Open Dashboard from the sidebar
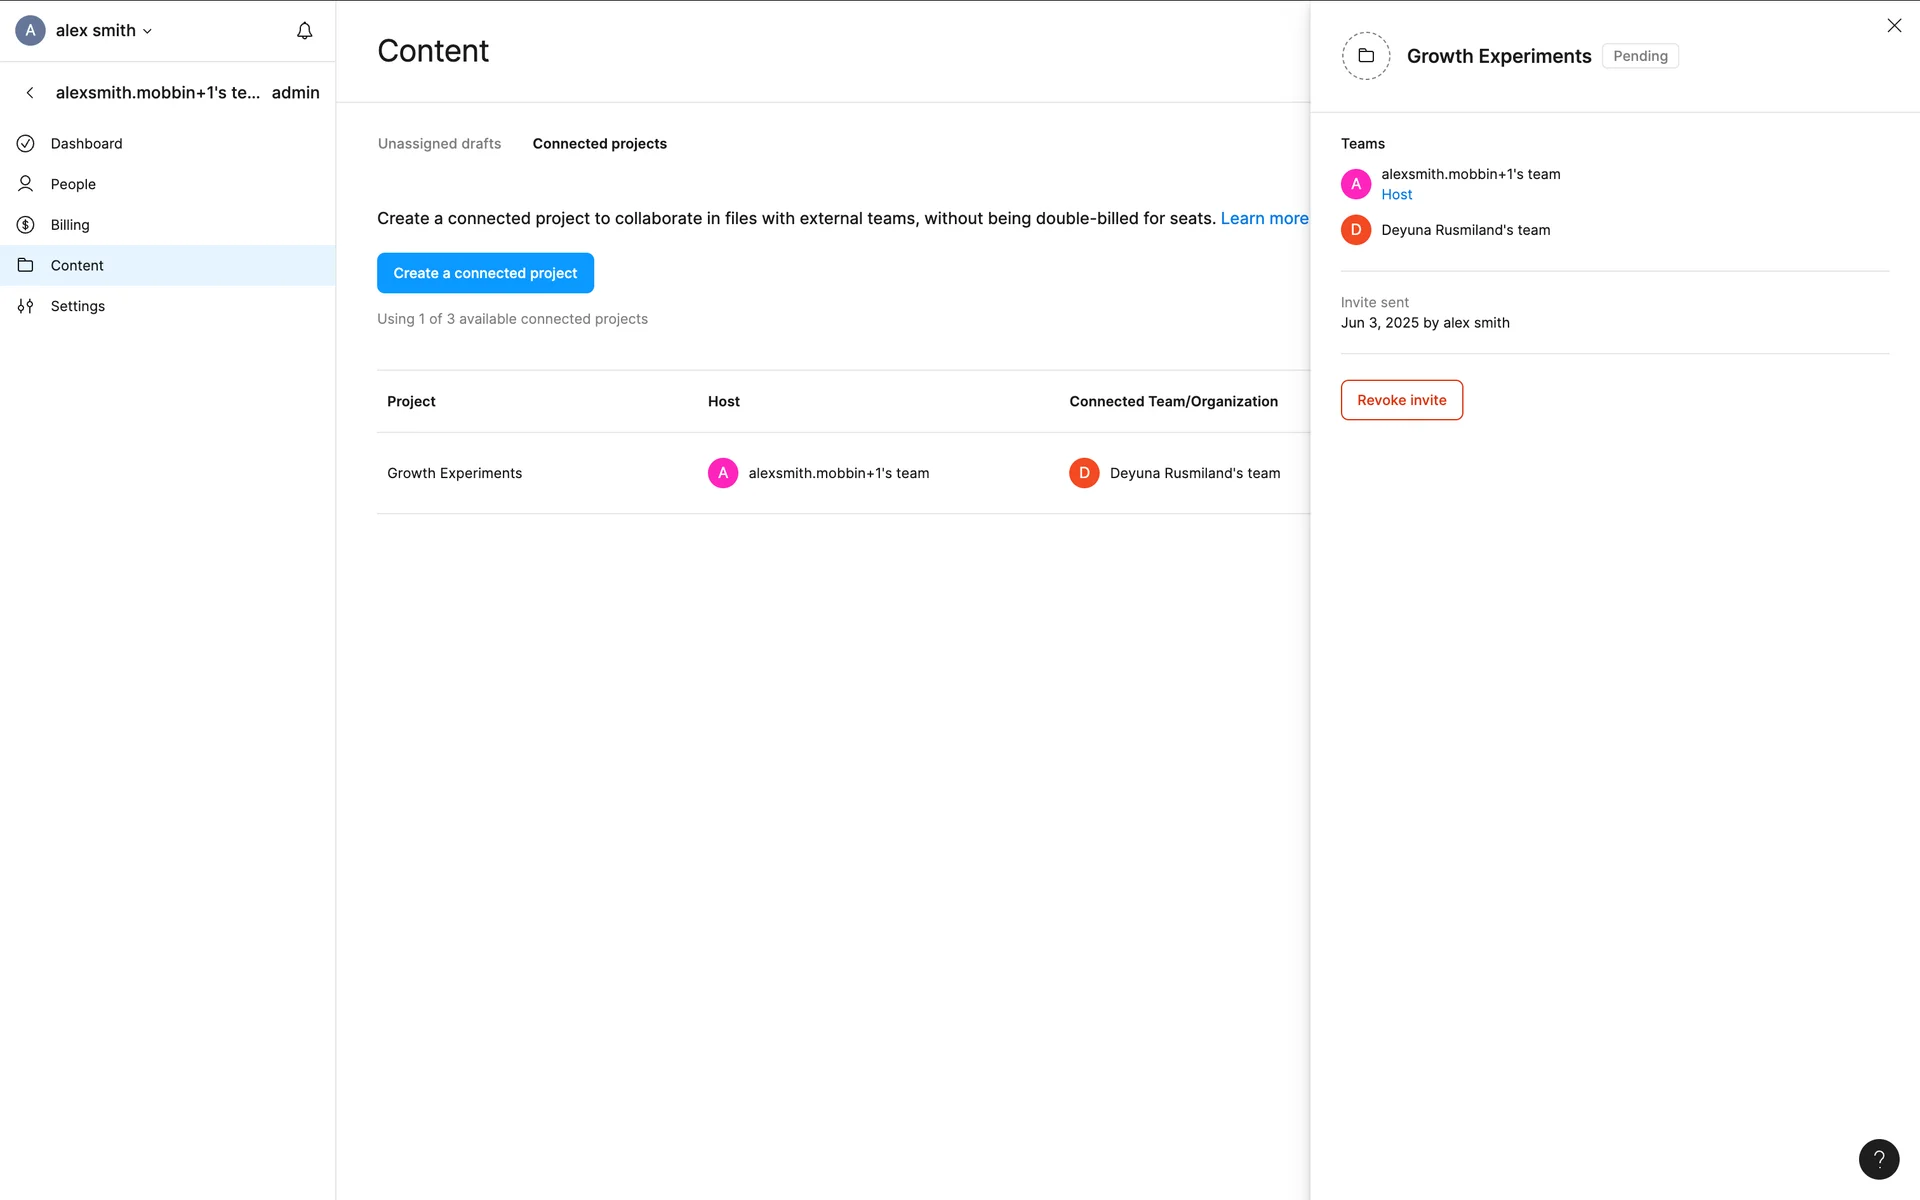Screen dimensions: 1920x1200 coord(86,144)
